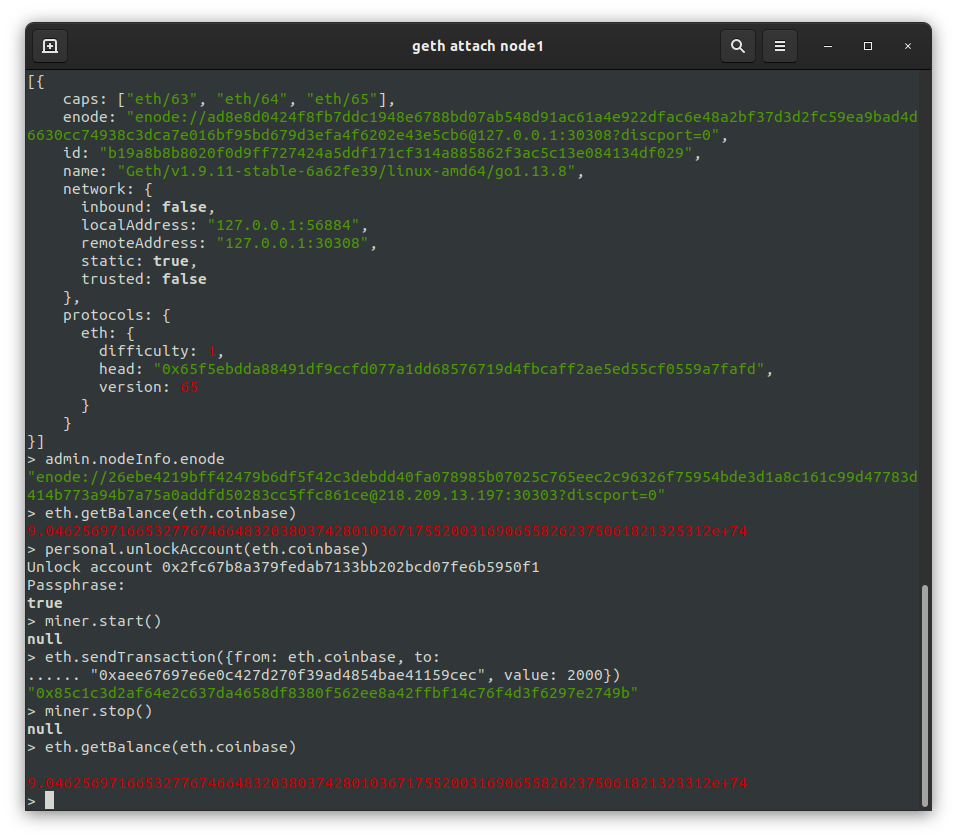Click the 'geth attach node1' title
957x839 pixels.
click(x=477, y=46)
